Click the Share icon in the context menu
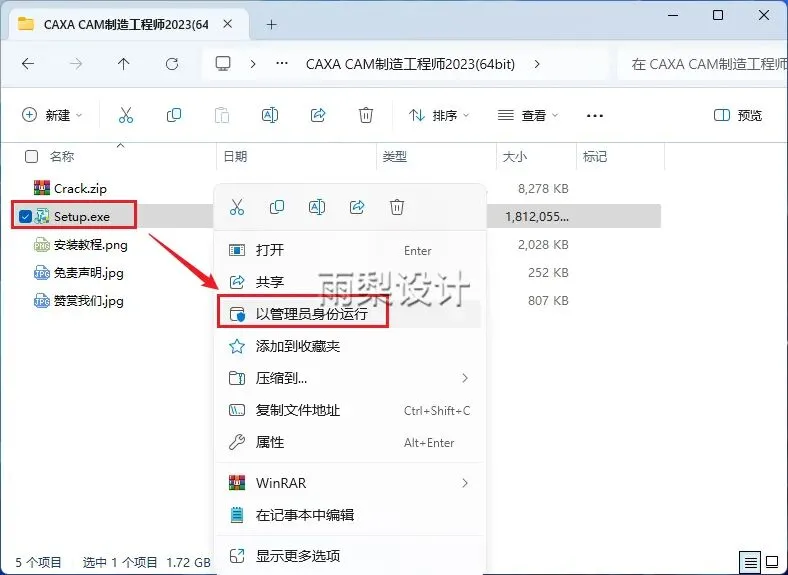This screenshot has width=788, height=575. click(357, 207)
